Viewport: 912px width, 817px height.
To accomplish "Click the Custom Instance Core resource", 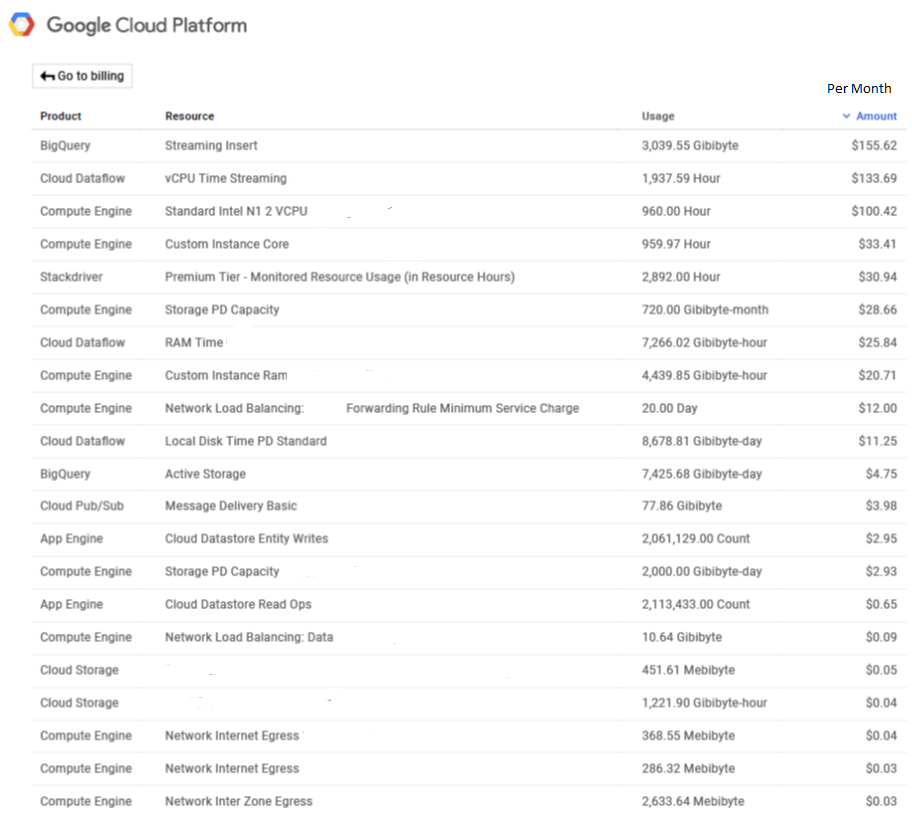I will tap(226, 244).
